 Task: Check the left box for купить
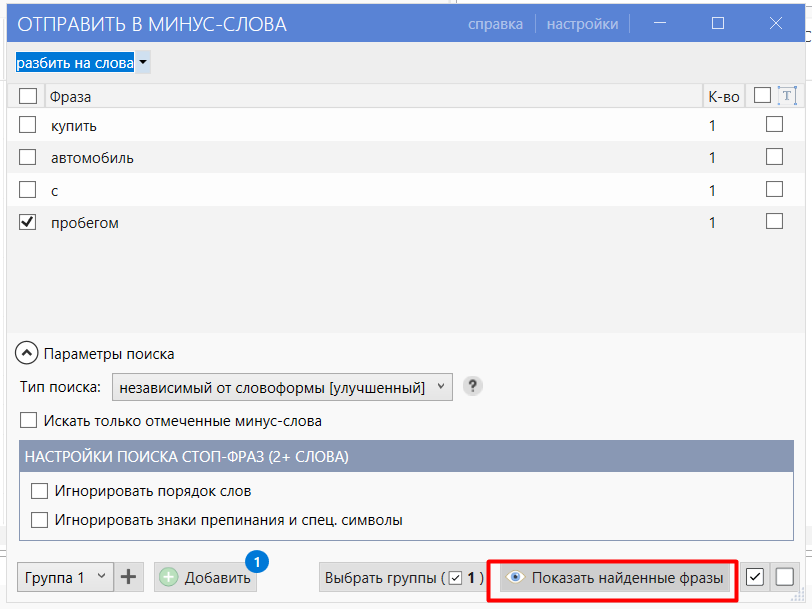tap(27, 125)
